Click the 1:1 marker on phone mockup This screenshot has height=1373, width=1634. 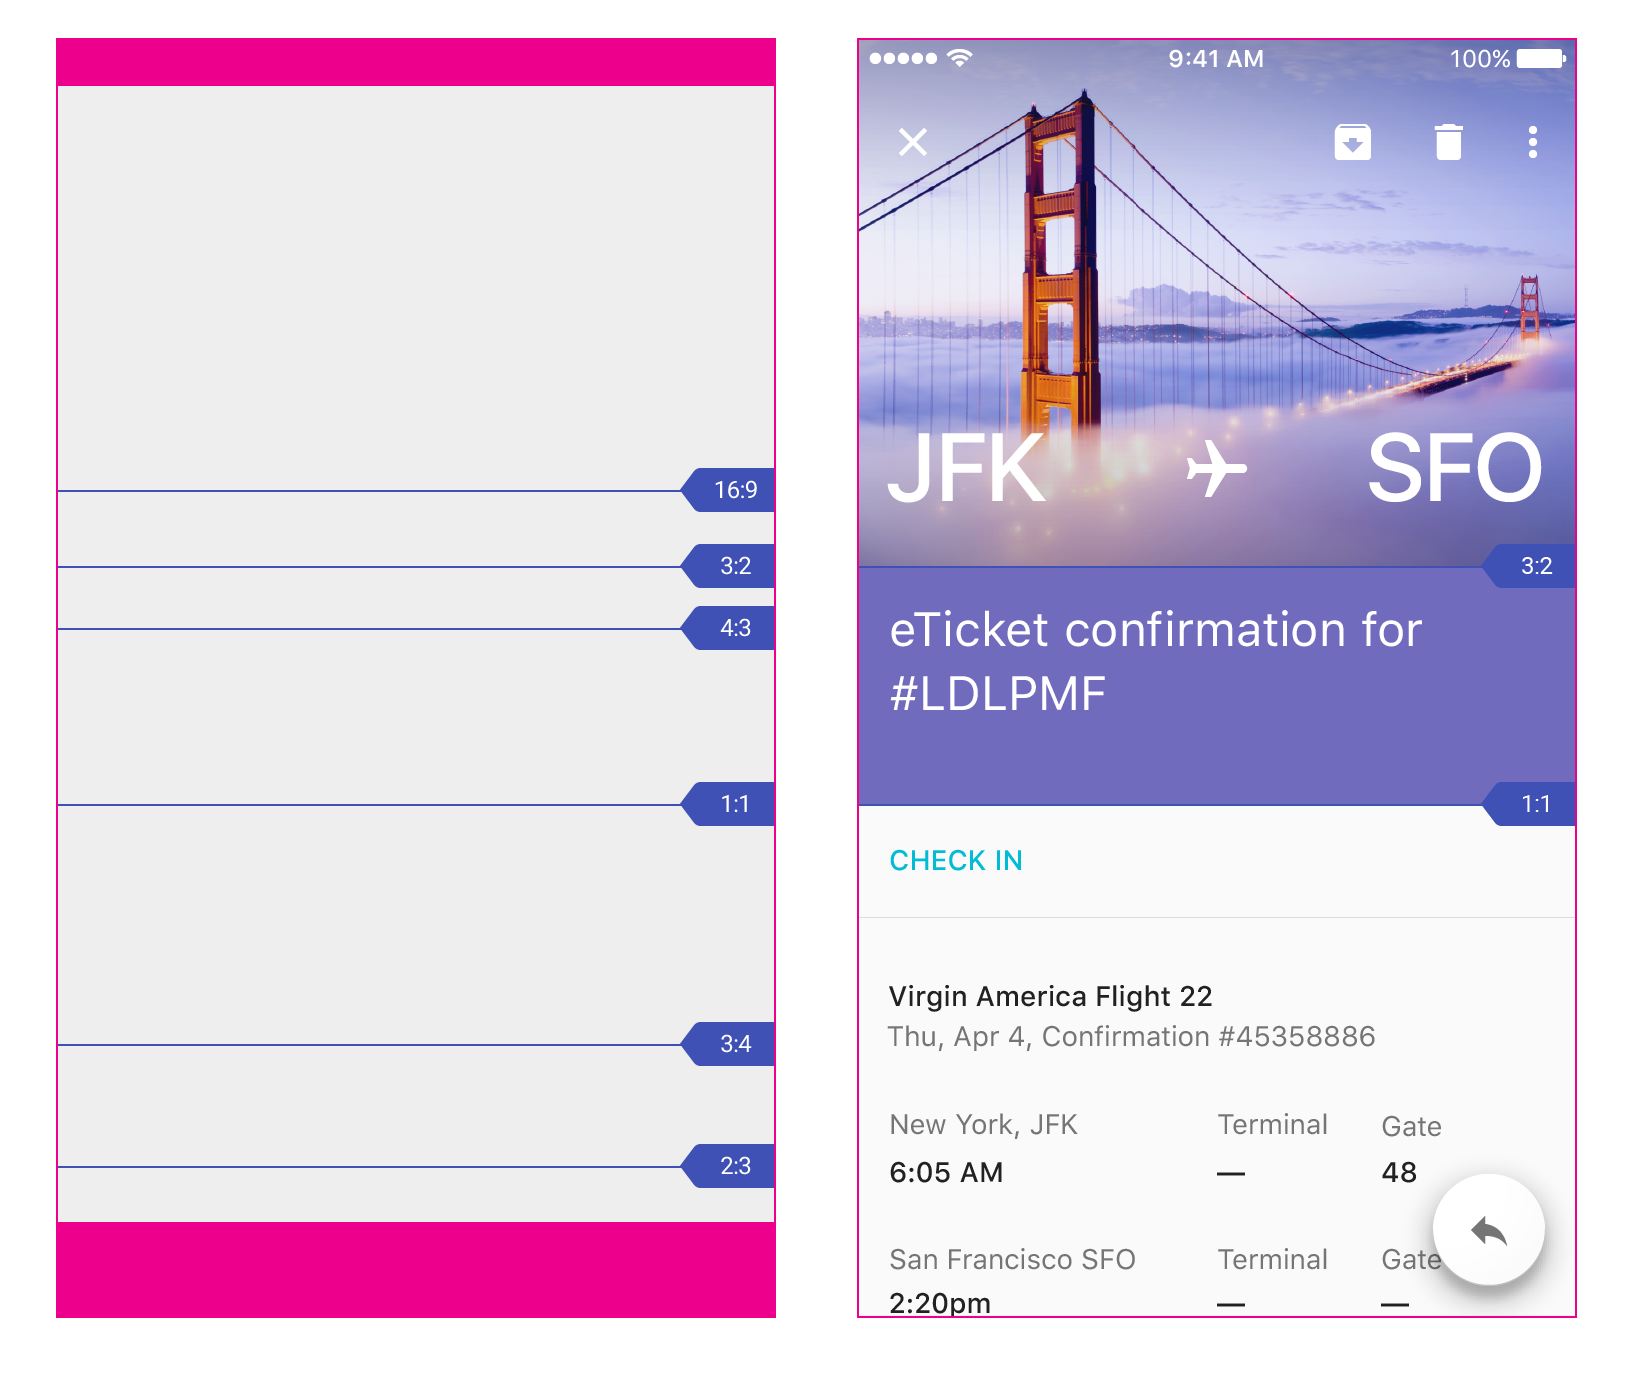click(x=1534, y=804)
